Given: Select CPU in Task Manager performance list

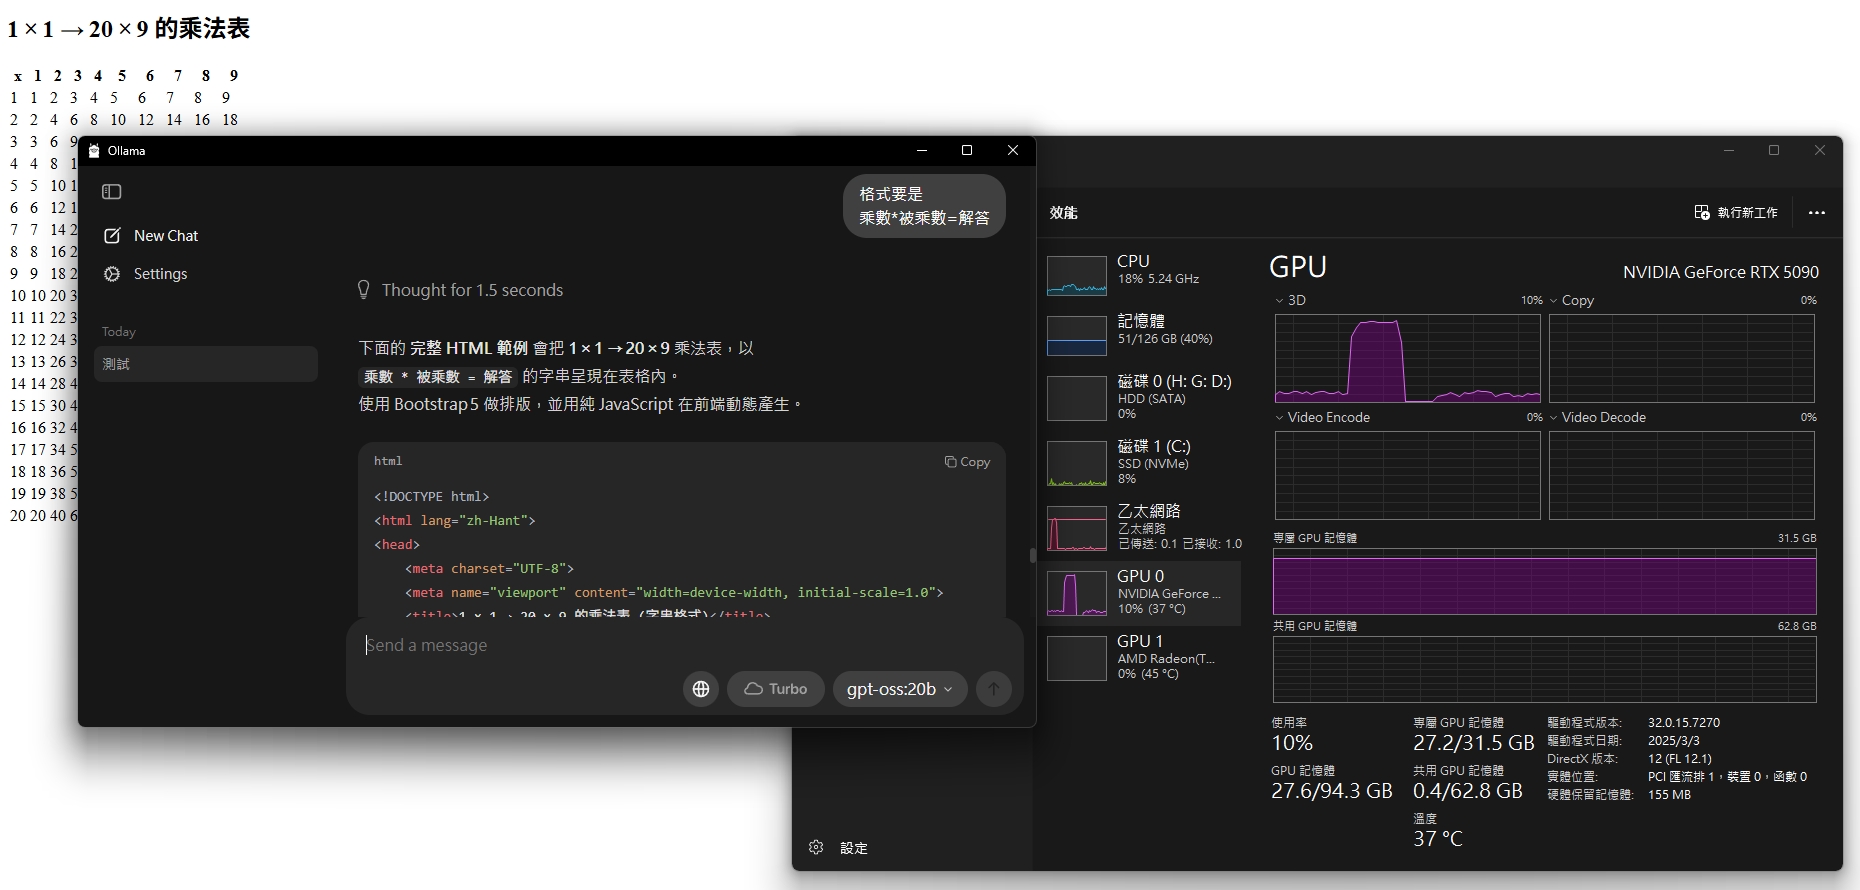Looking at the screenshot, I should 1140,275.
